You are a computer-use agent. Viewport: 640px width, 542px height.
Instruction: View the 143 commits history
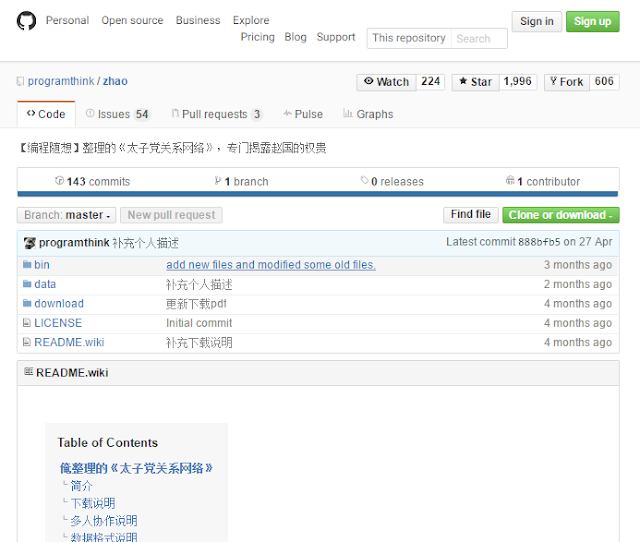[x=93, y=181]
